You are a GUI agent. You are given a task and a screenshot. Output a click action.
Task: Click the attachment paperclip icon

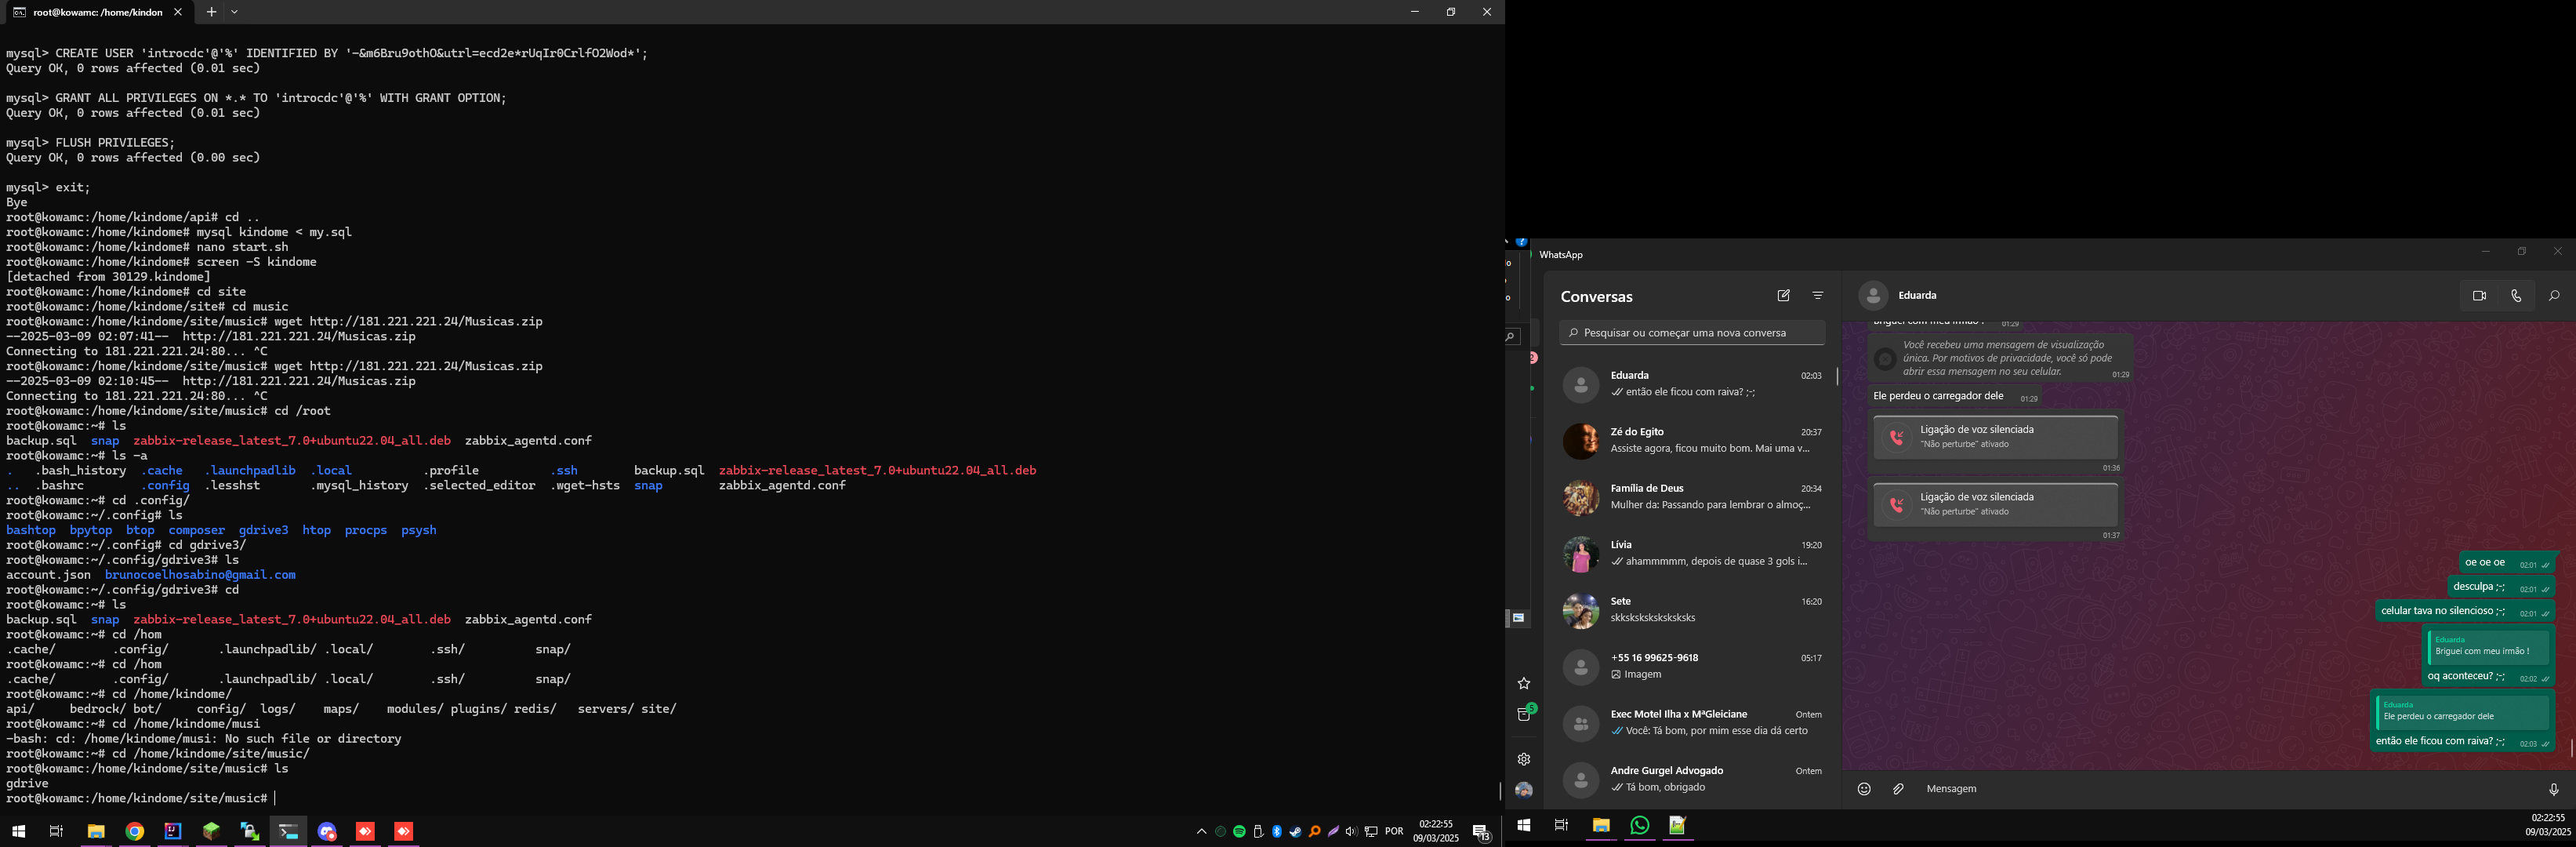point(1899,789)
